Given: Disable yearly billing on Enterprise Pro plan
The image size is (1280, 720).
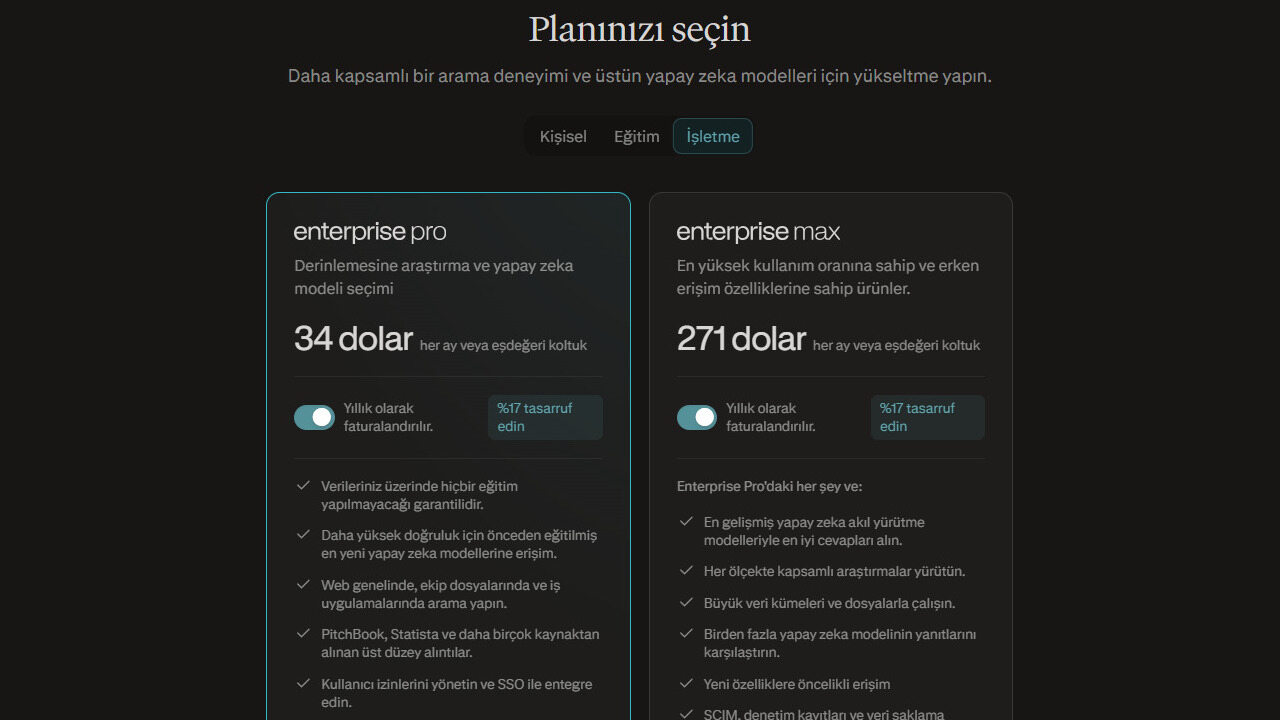Looking at the screenshot, I should click(314, 417).
